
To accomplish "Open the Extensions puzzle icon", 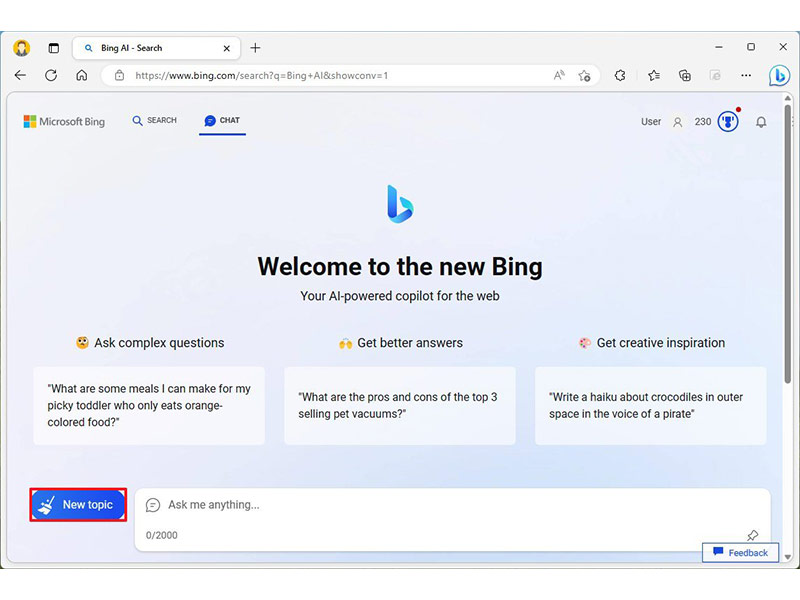I will coord(620,76).
